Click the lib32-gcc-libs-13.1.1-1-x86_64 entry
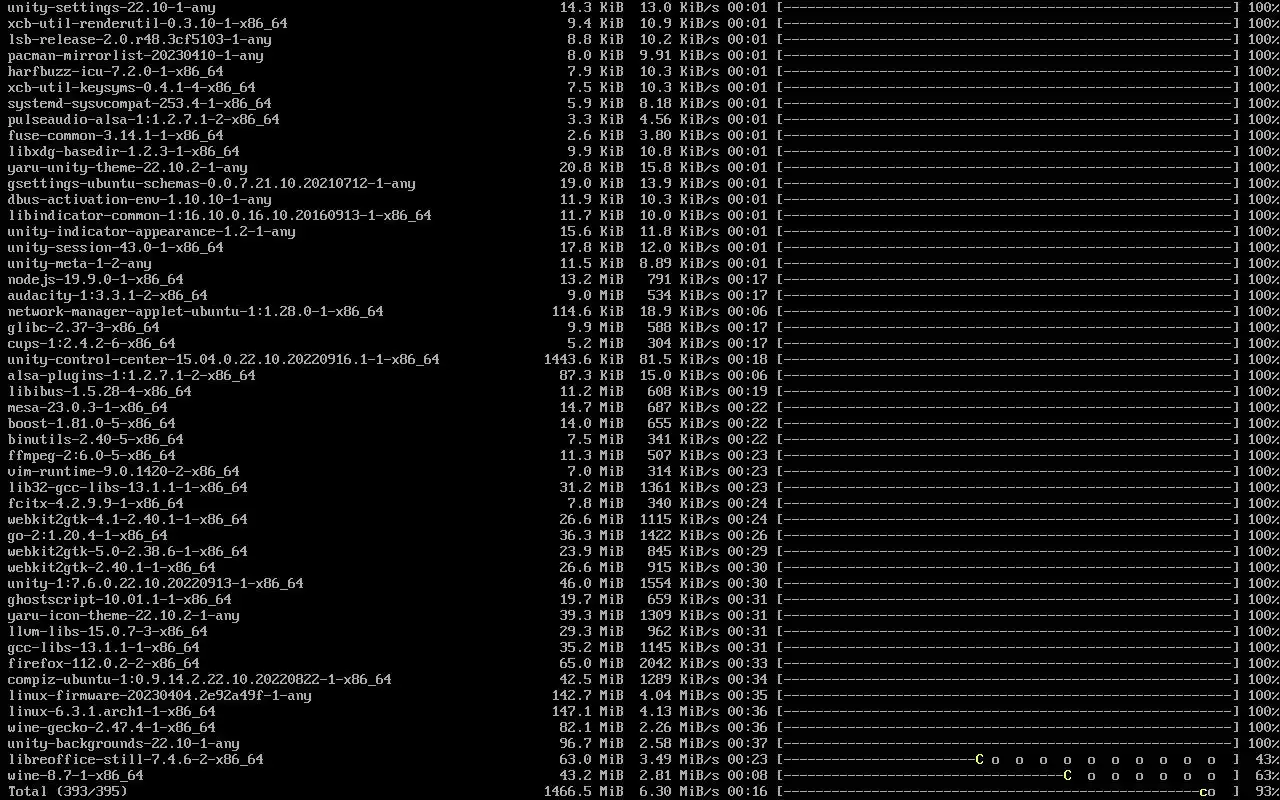This screenshot has height=800, width=1280. [128, 487]
